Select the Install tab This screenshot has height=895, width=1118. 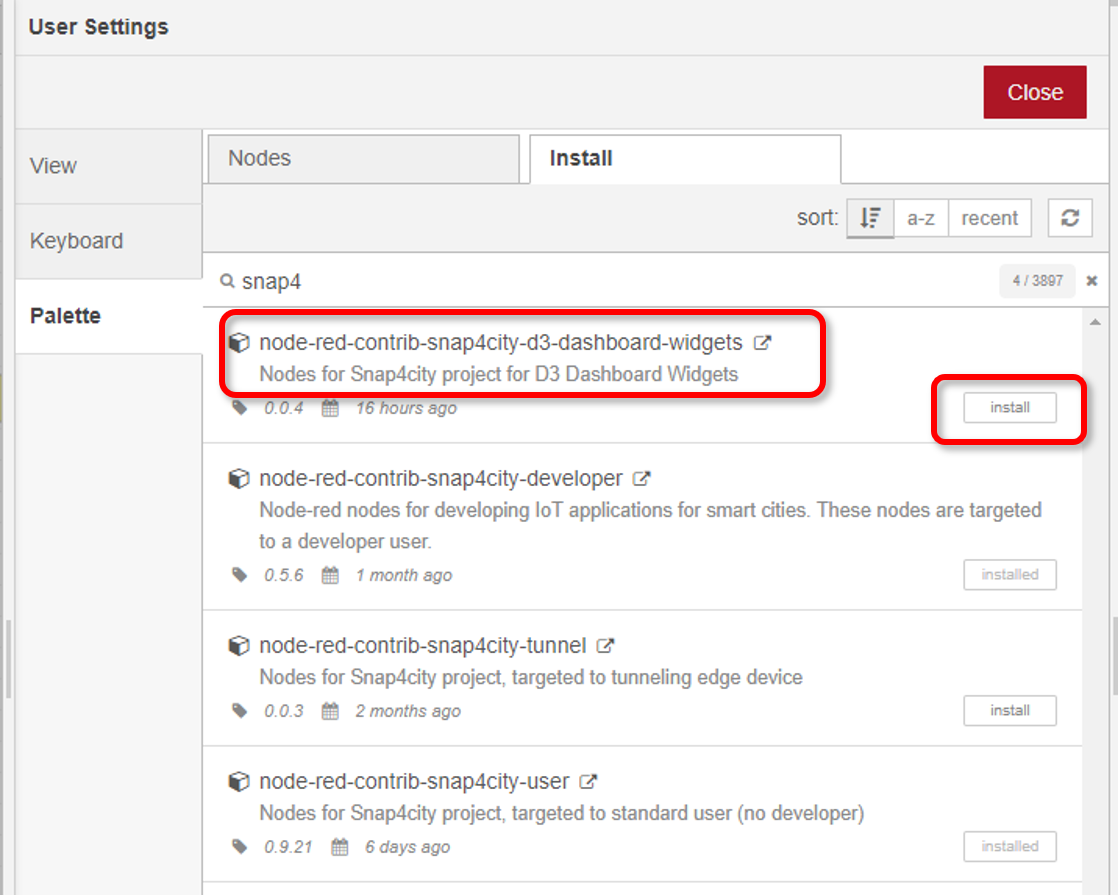click(684, 159)
